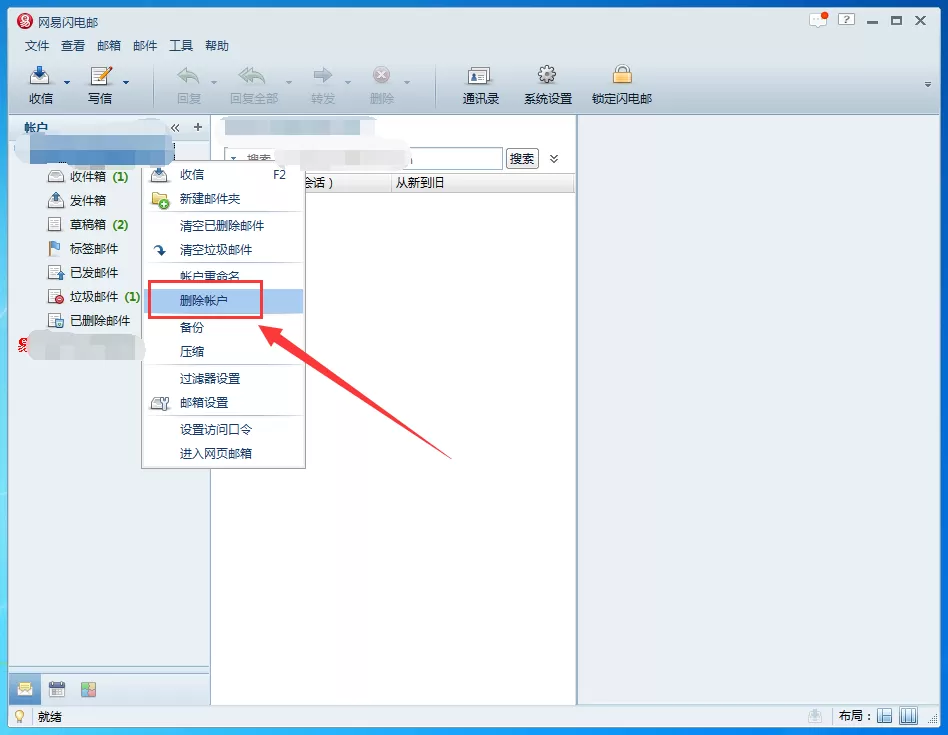948x735 pixels.
Task: Choose 清空垃圾邮件 in context menu
Action: point(223,250)
